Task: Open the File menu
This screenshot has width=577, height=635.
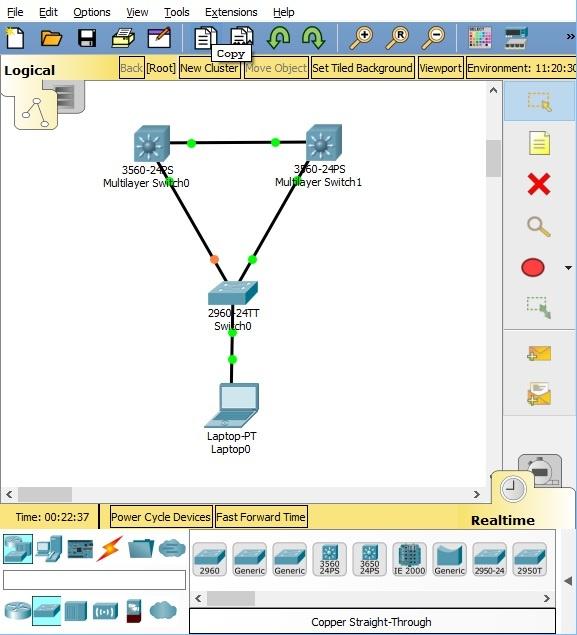Action: point(15,12)
